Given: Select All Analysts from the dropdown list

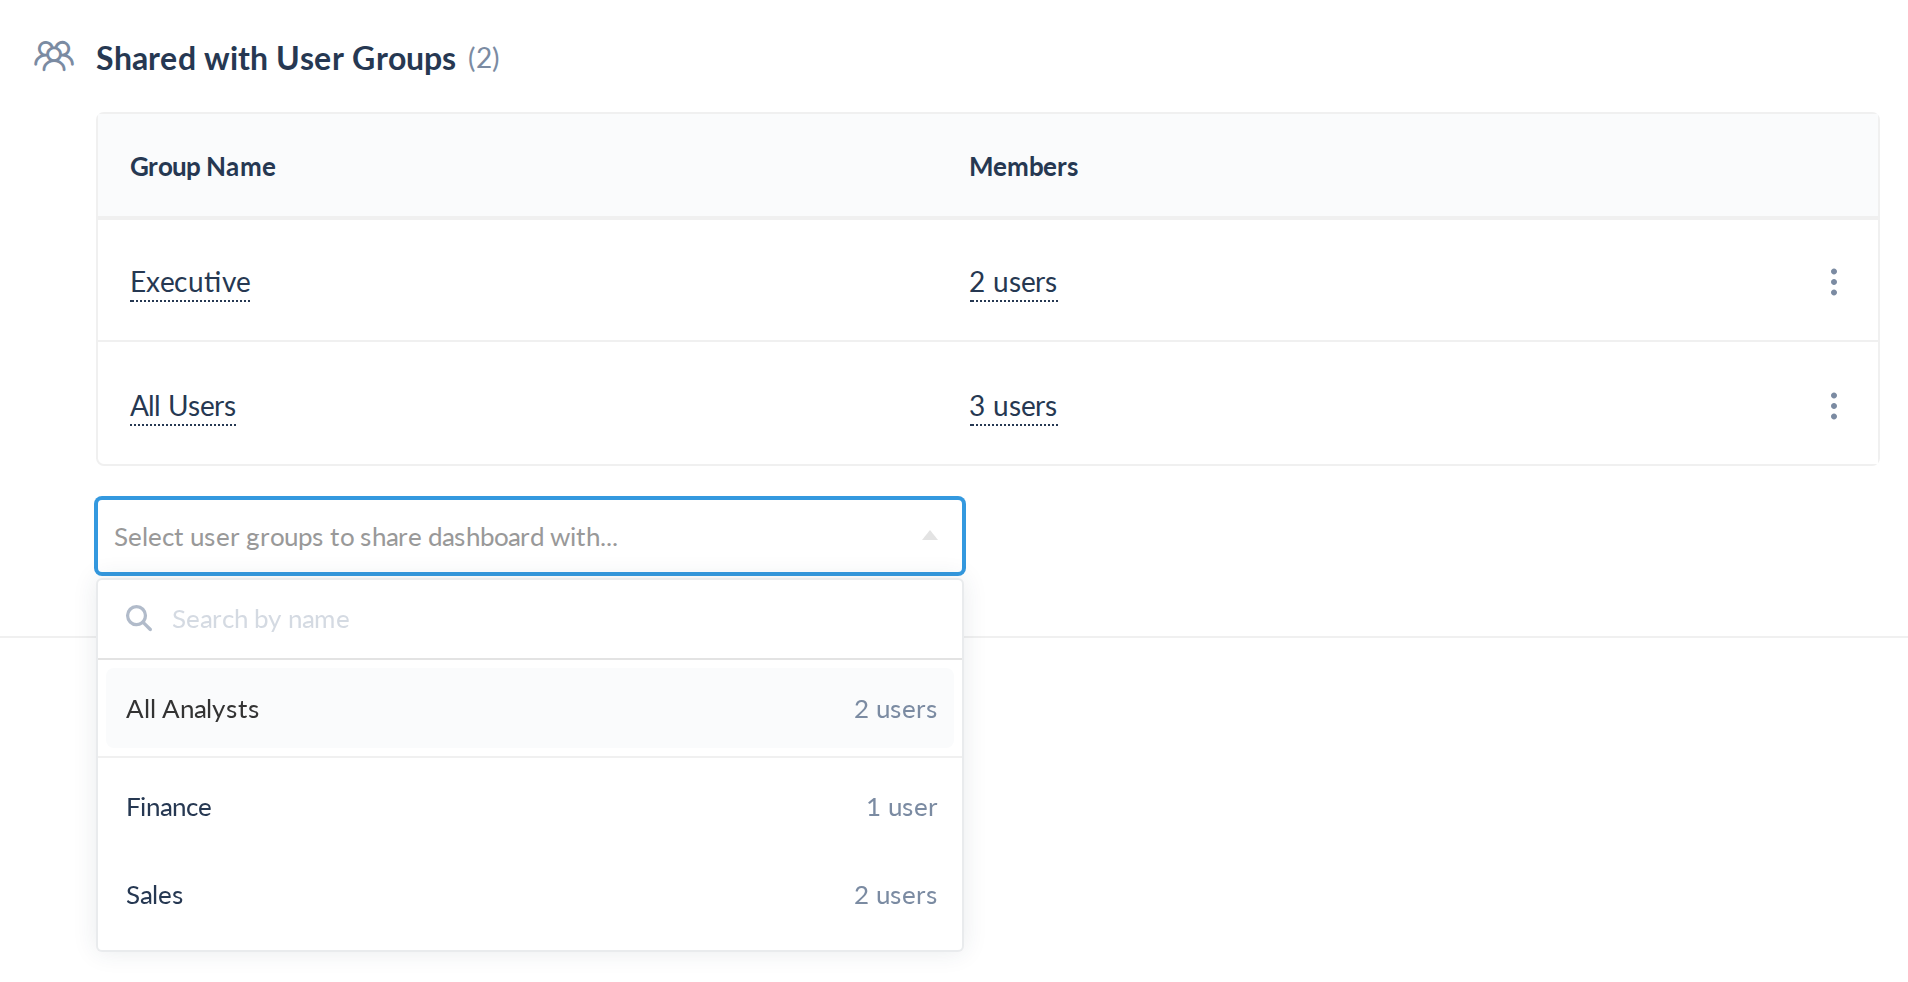Looking at the screenshot, I should coord(530,709).
